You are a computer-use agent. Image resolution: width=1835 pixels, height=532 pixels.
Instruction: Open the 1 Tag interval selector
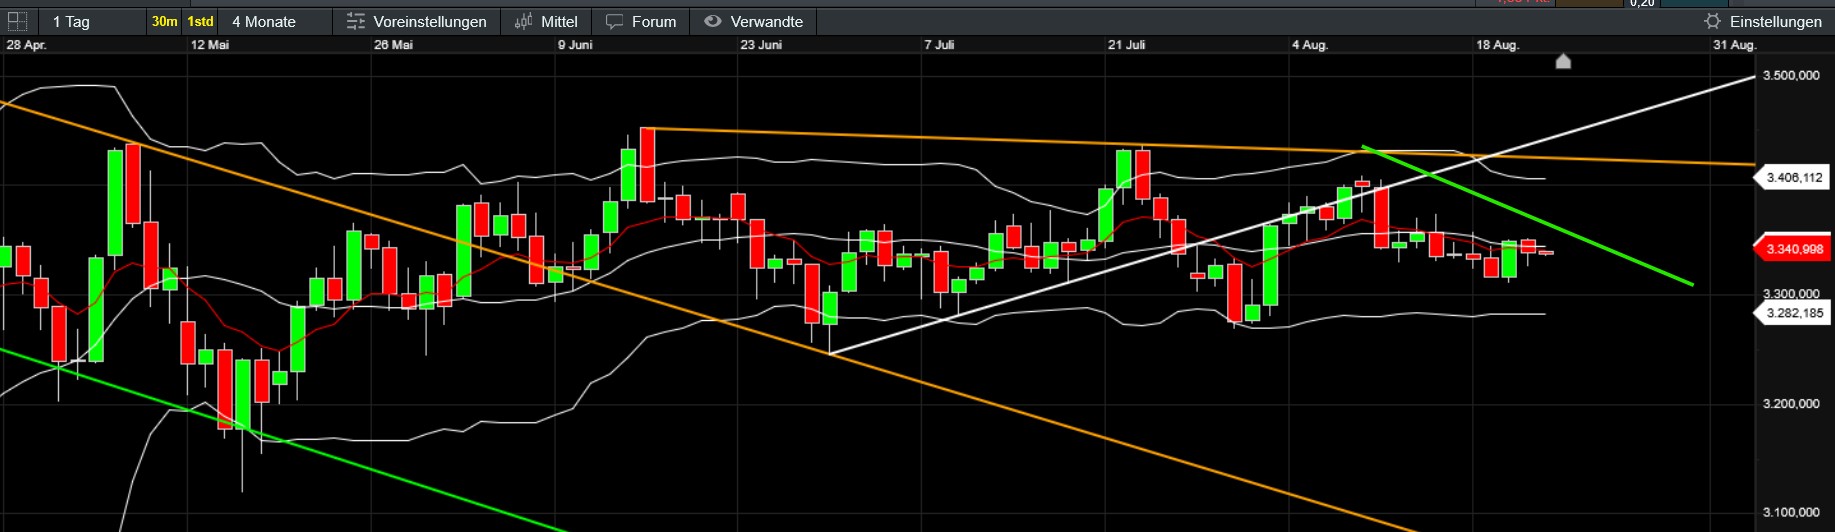tap(71, 21)
